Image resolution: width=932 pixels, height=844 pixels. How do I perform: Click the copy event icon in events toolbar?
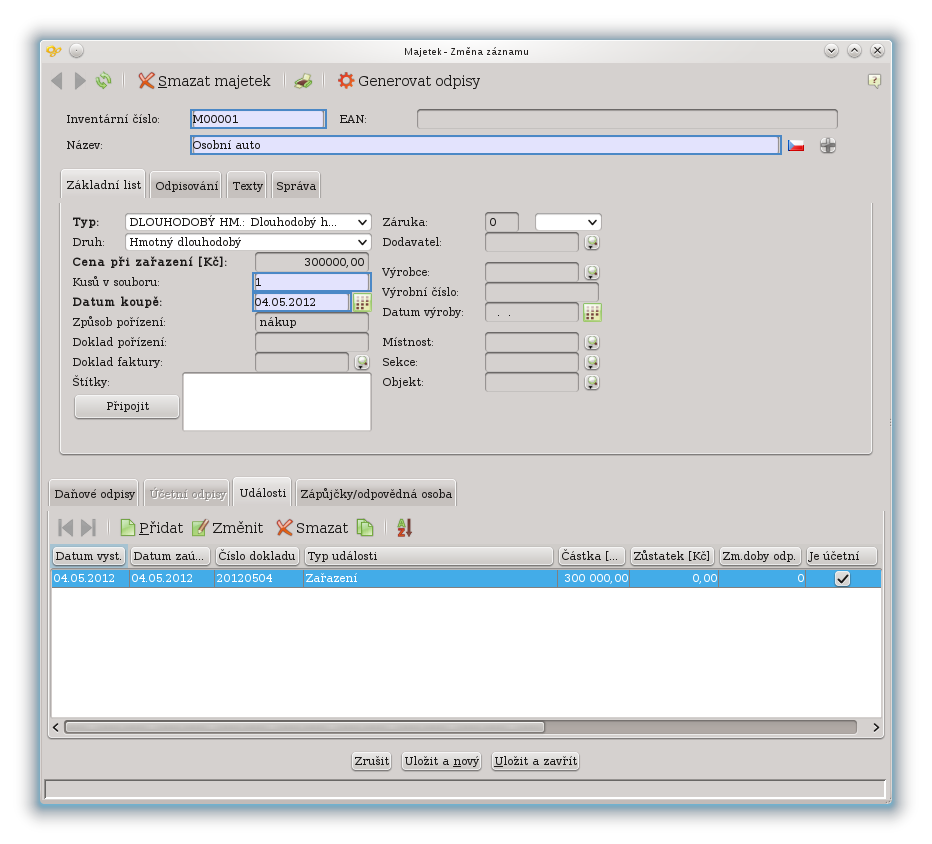[x=365, y=528]
